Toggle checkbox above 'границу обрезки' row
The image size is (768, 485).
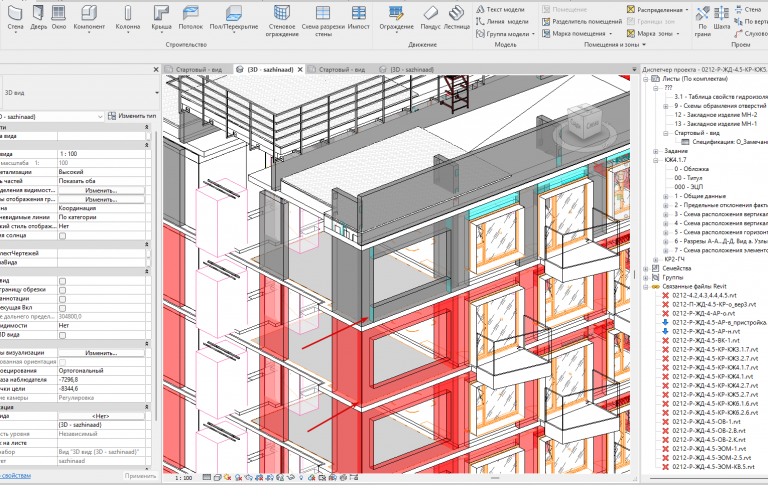[x=62, y=281]
